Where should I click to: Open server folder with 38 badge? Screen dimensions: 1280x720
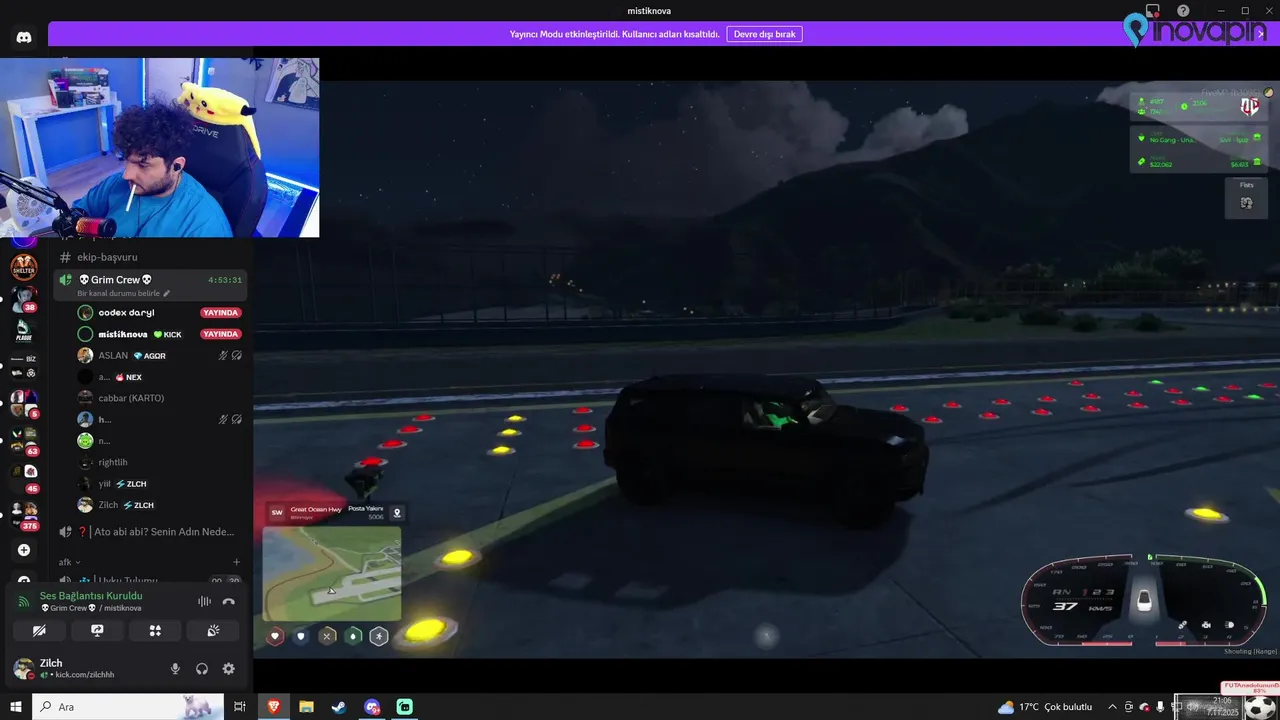click(24, 300)
